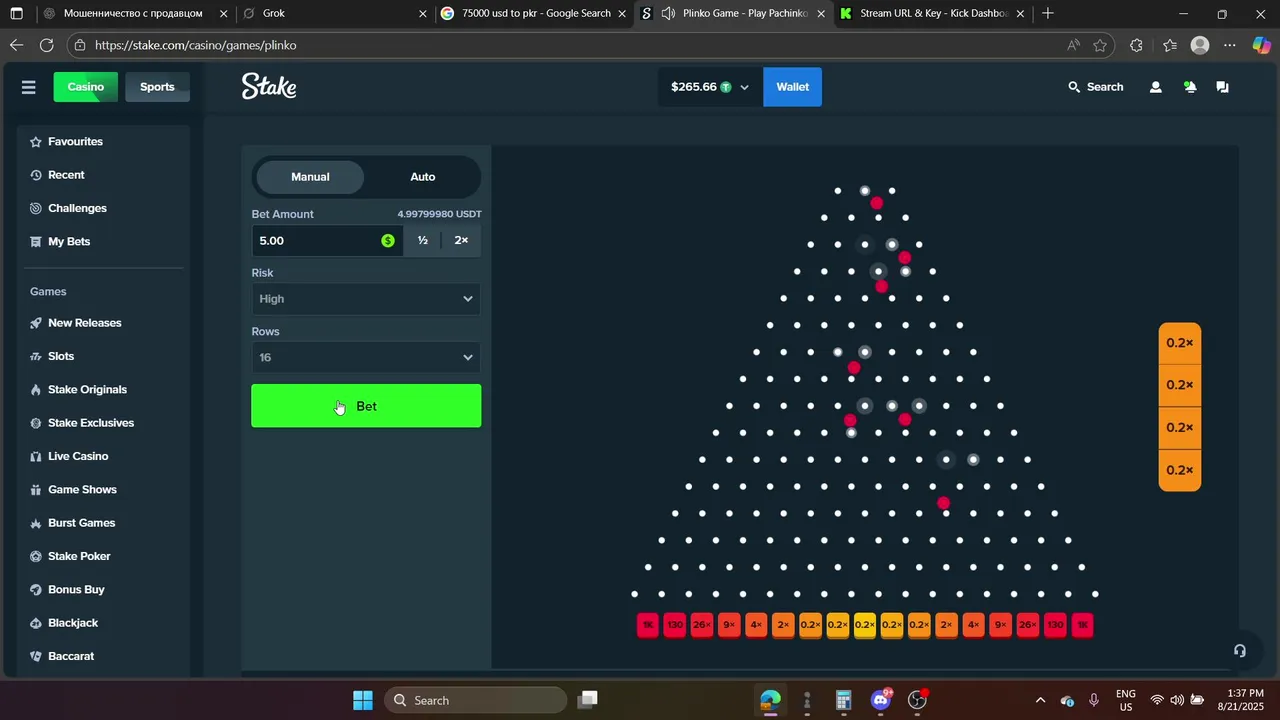The height and width of the screenshot is (720, 1280).
Task: Switch to Manual betting mode
Action: click(x=310, y=177)
